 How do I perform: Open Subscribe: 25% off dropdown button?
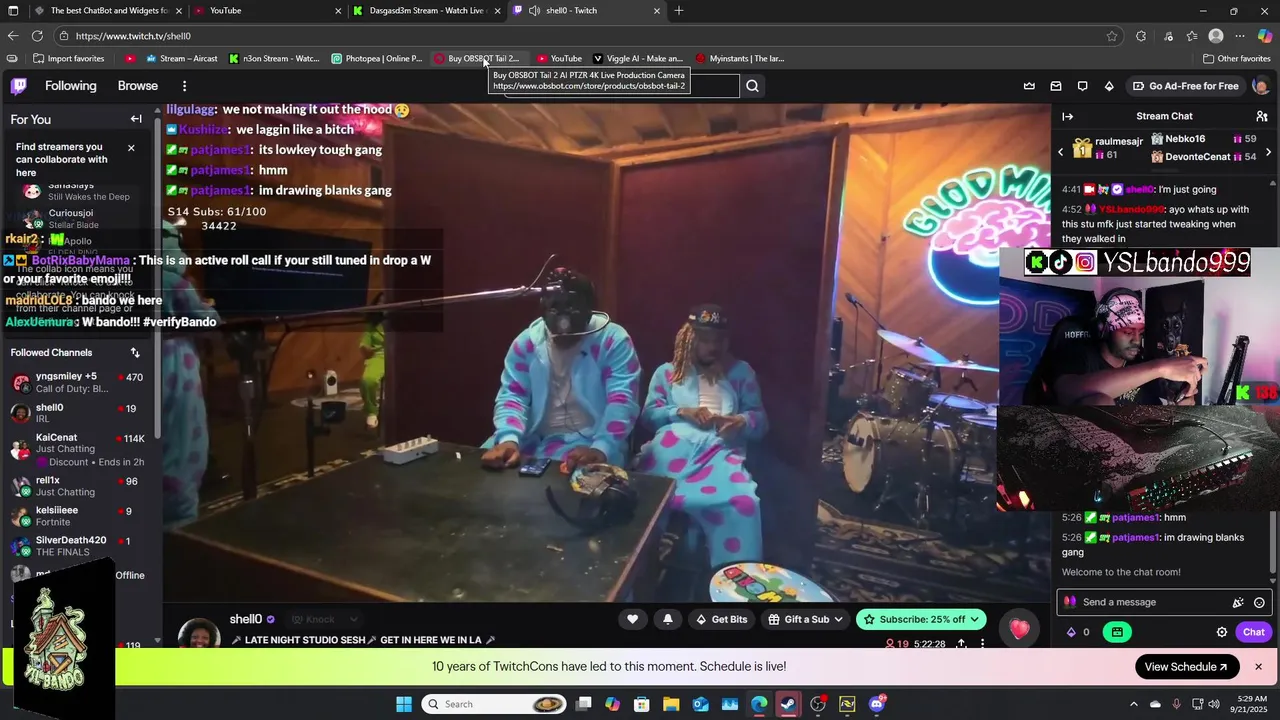(x=921, y=620)
